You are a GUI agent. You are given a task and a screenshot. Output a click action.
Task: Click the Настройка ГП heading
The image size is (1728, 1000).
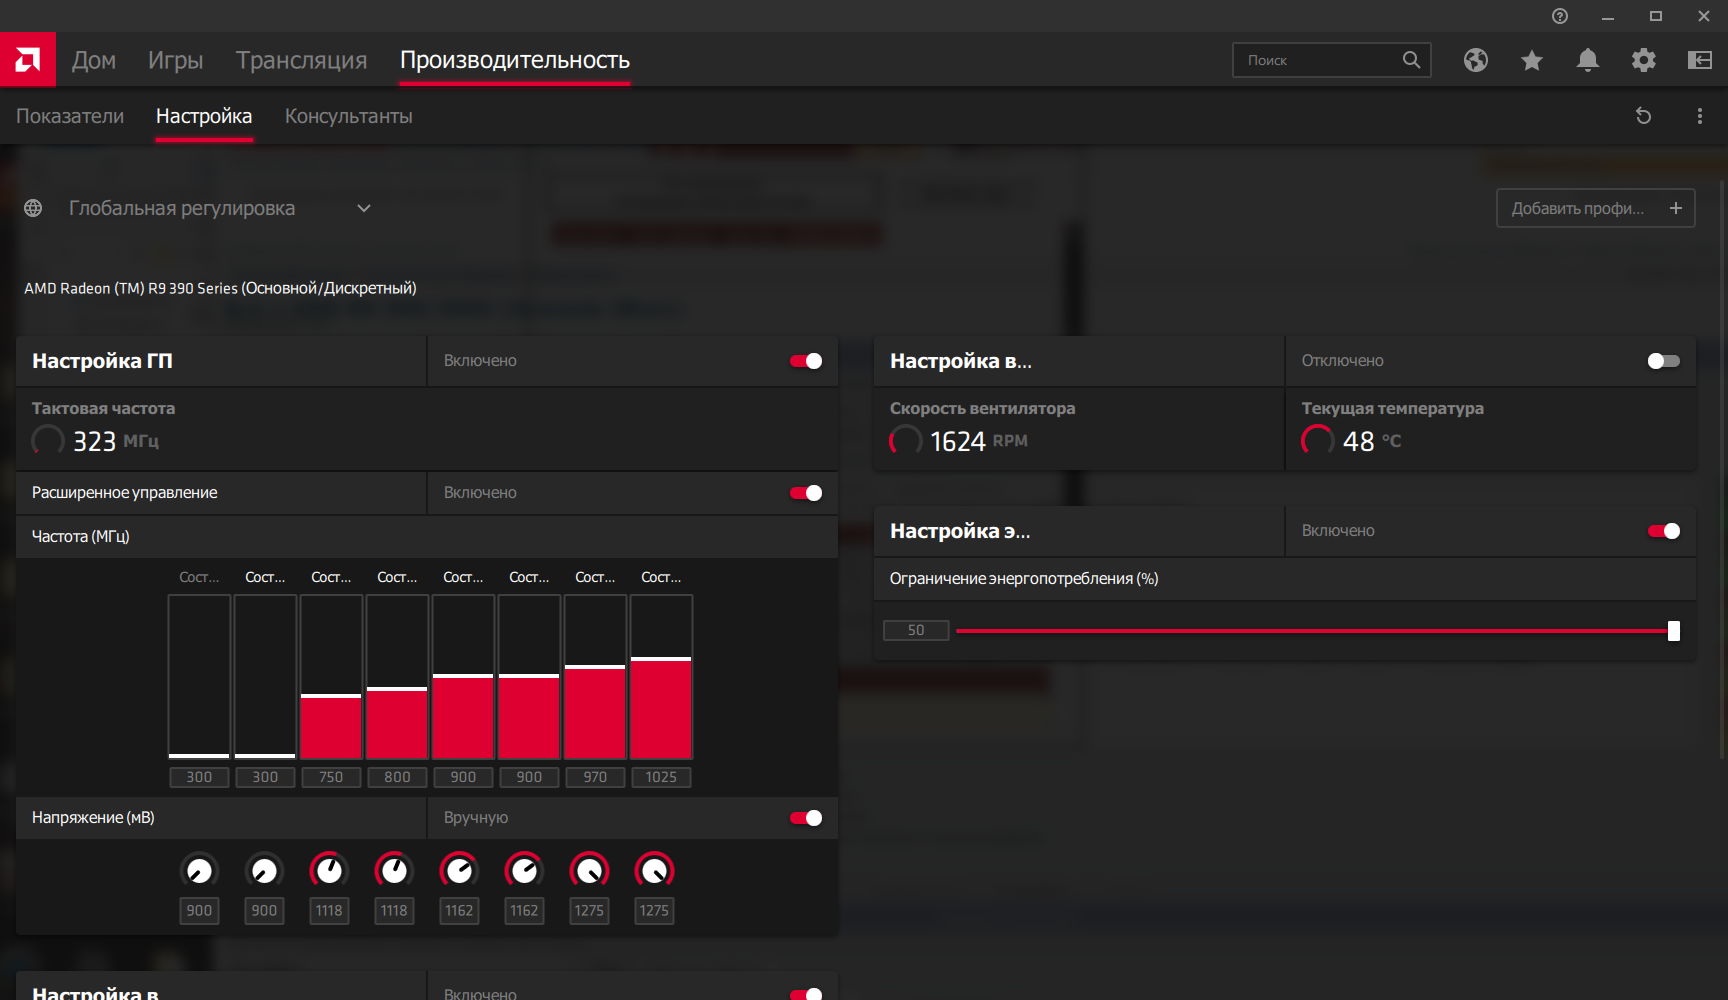102,361
